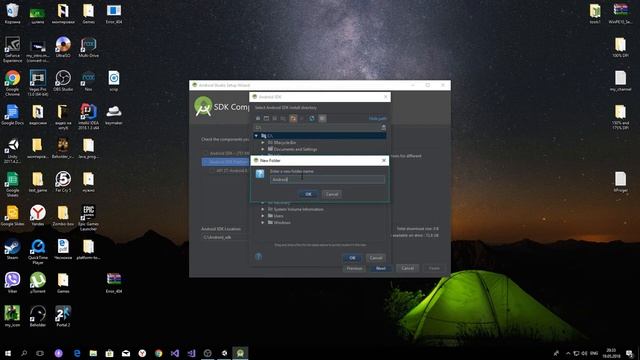Expand the Windows folder node
The height and width of the screenshot is (360, 640).
point(263,223)
